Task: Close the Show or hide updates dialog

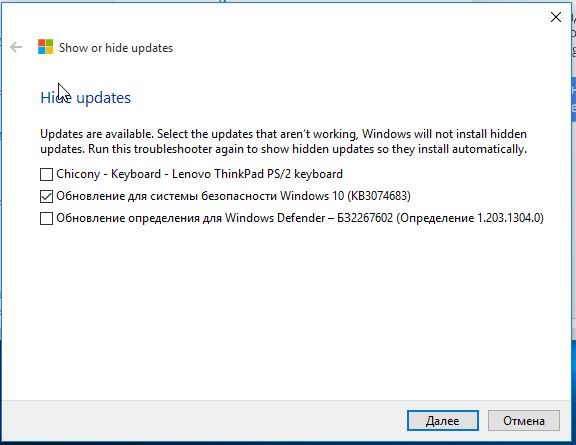Action: pos(556,17)
